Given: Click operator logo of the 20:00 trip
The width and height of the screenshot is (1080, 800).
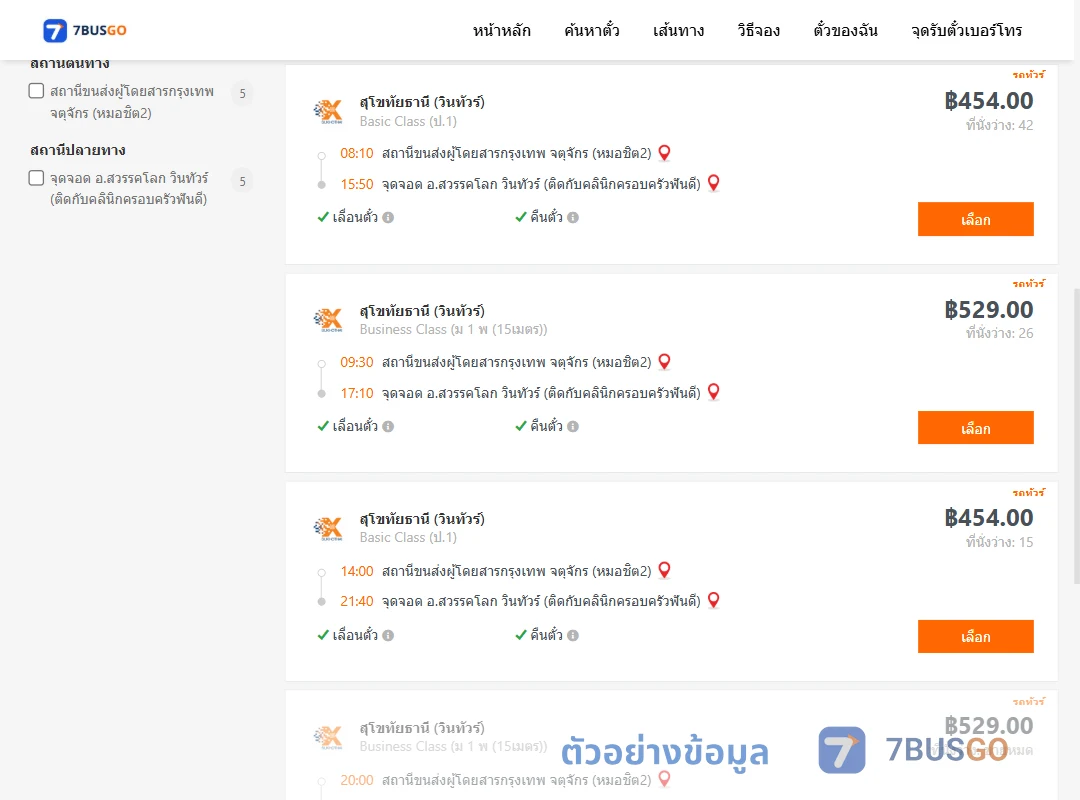Looking at the screenshot, I should tap(328, 737).
